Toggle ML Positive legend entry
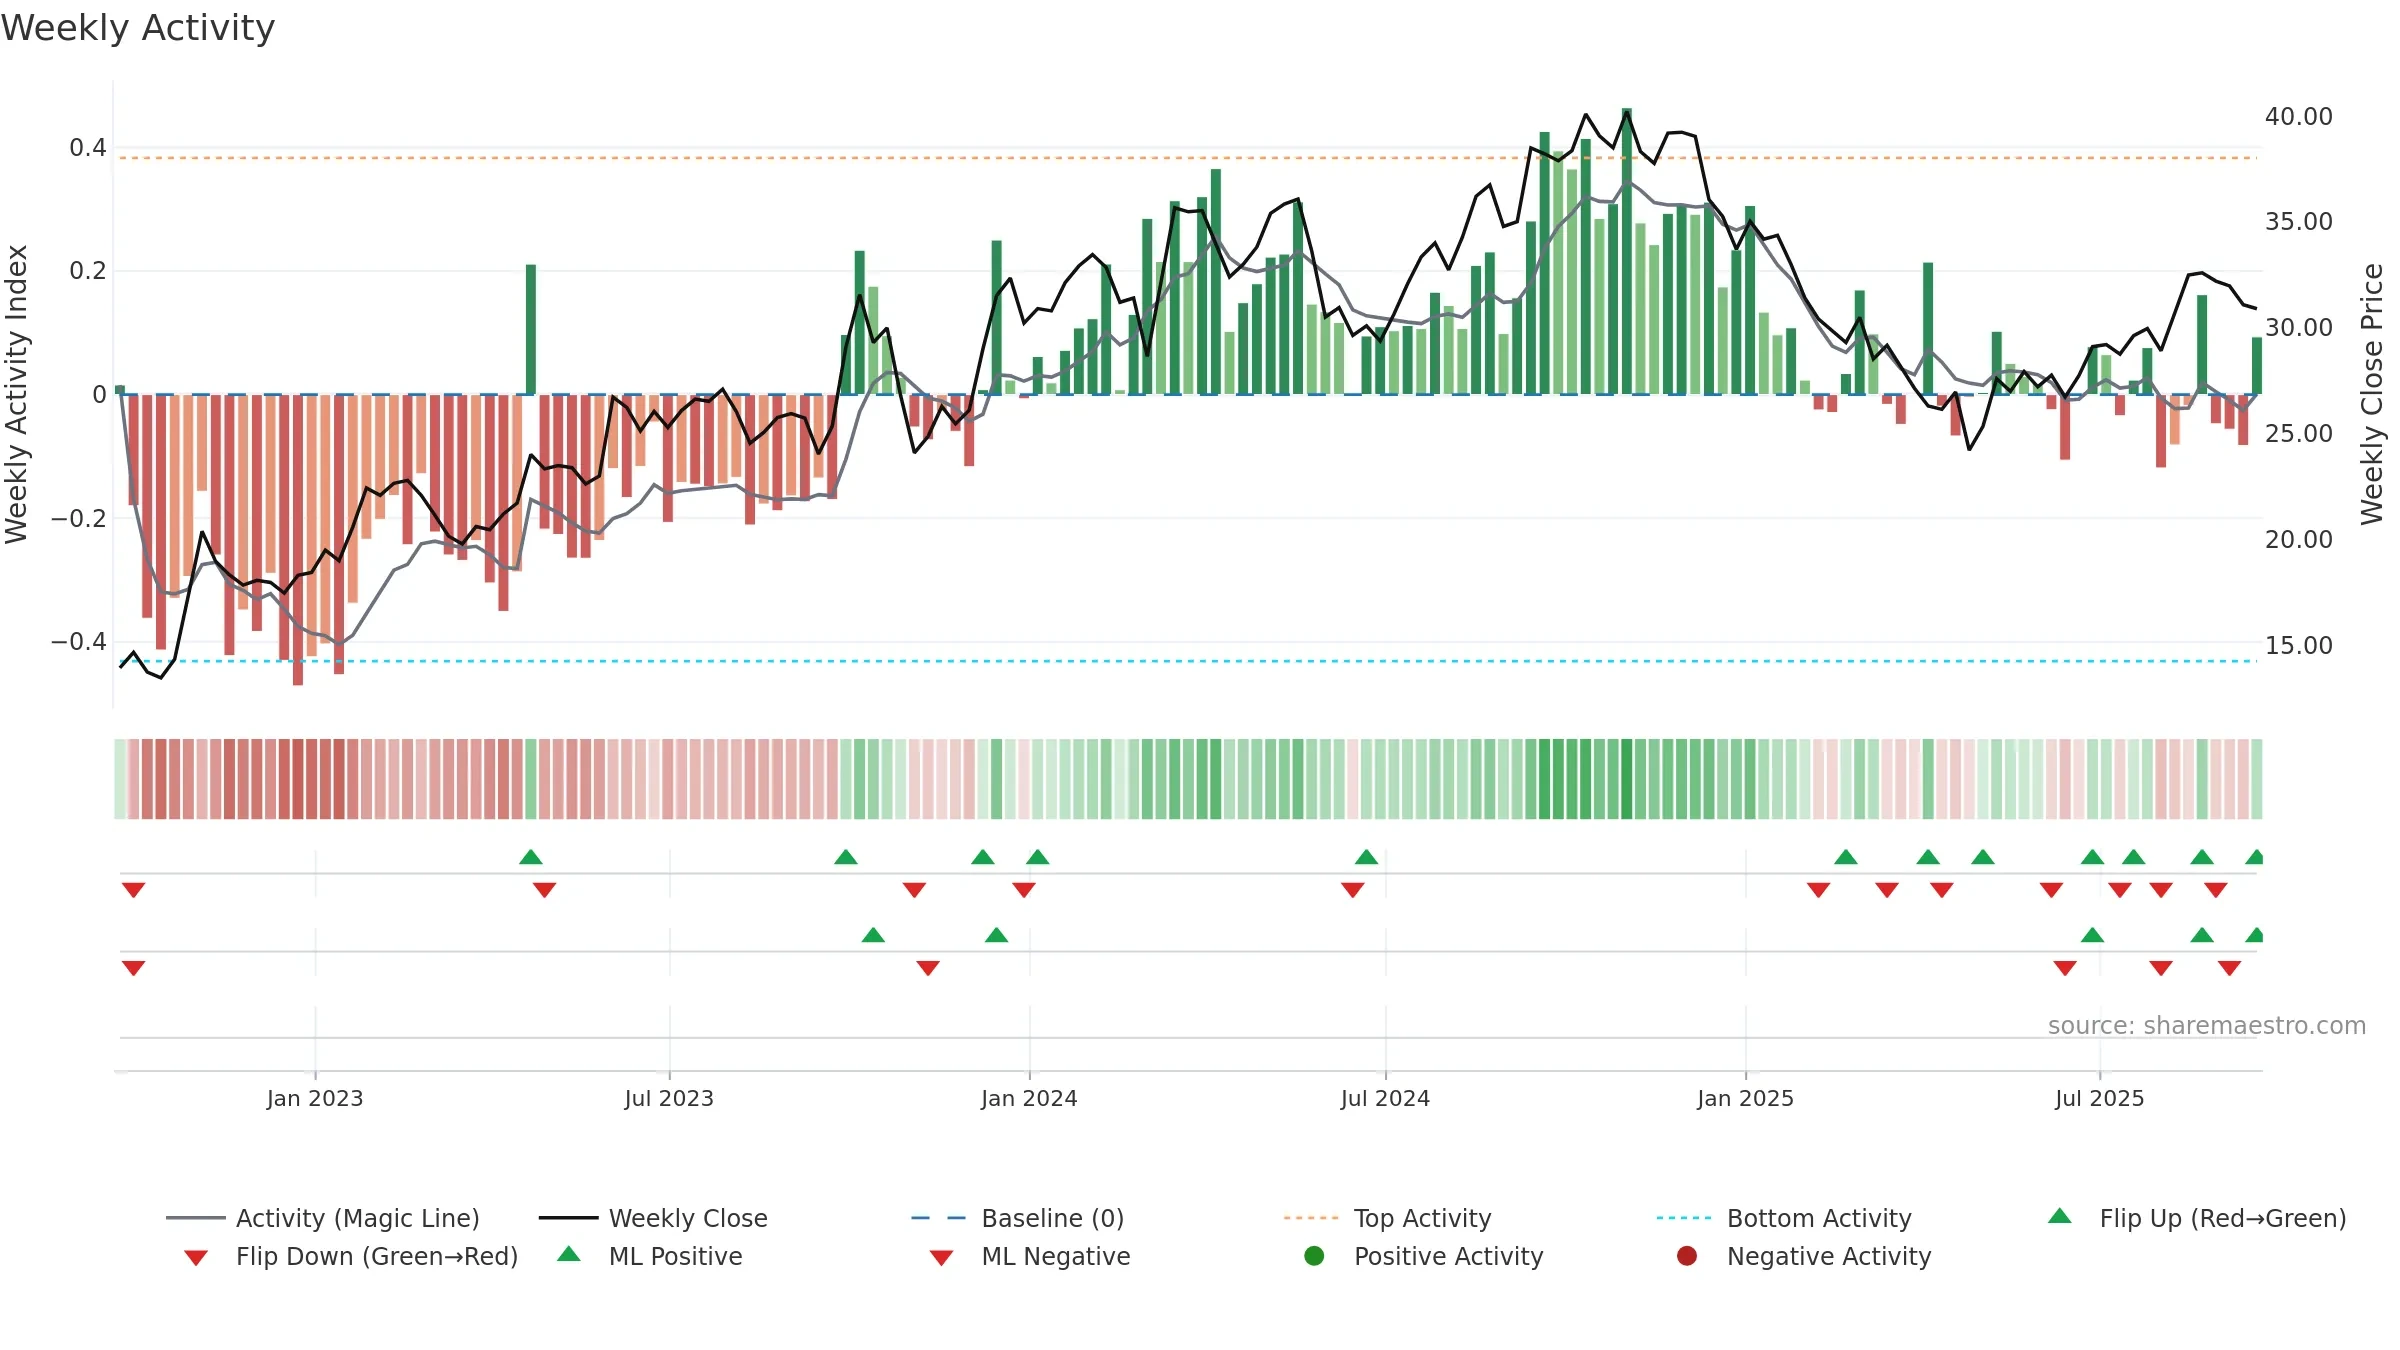The height and width of the screenshot is (1350, 2400). (650, 1256)
